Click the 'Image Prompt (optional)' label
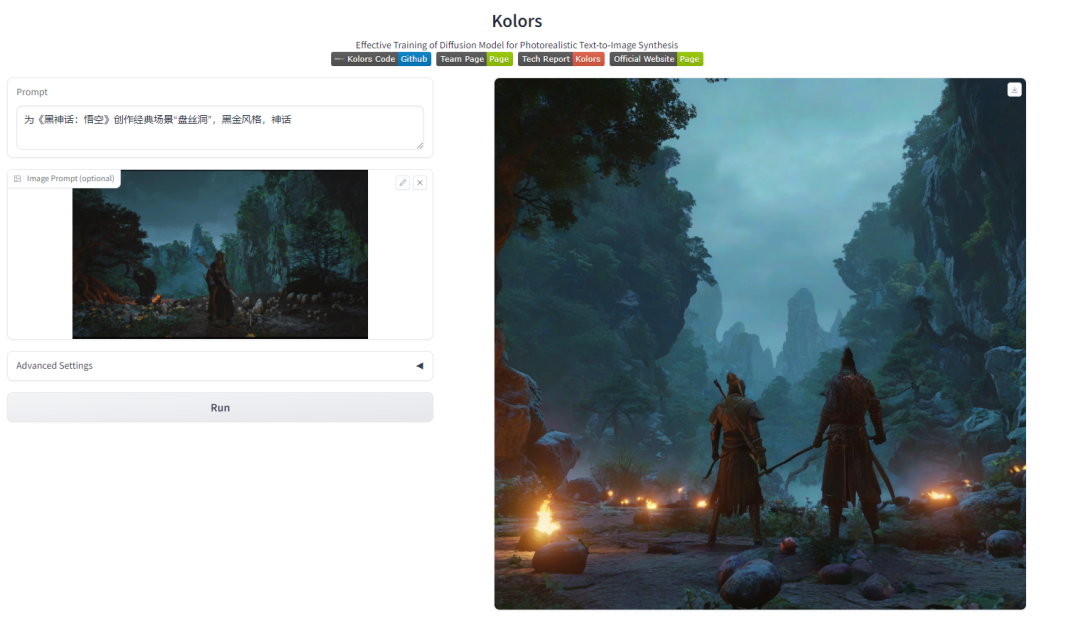 70,179
